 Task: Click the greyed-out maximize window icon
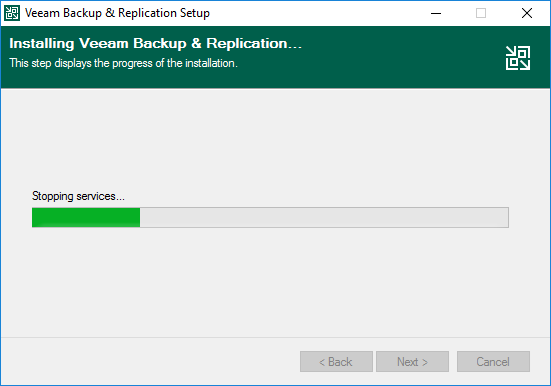(481, 13)
